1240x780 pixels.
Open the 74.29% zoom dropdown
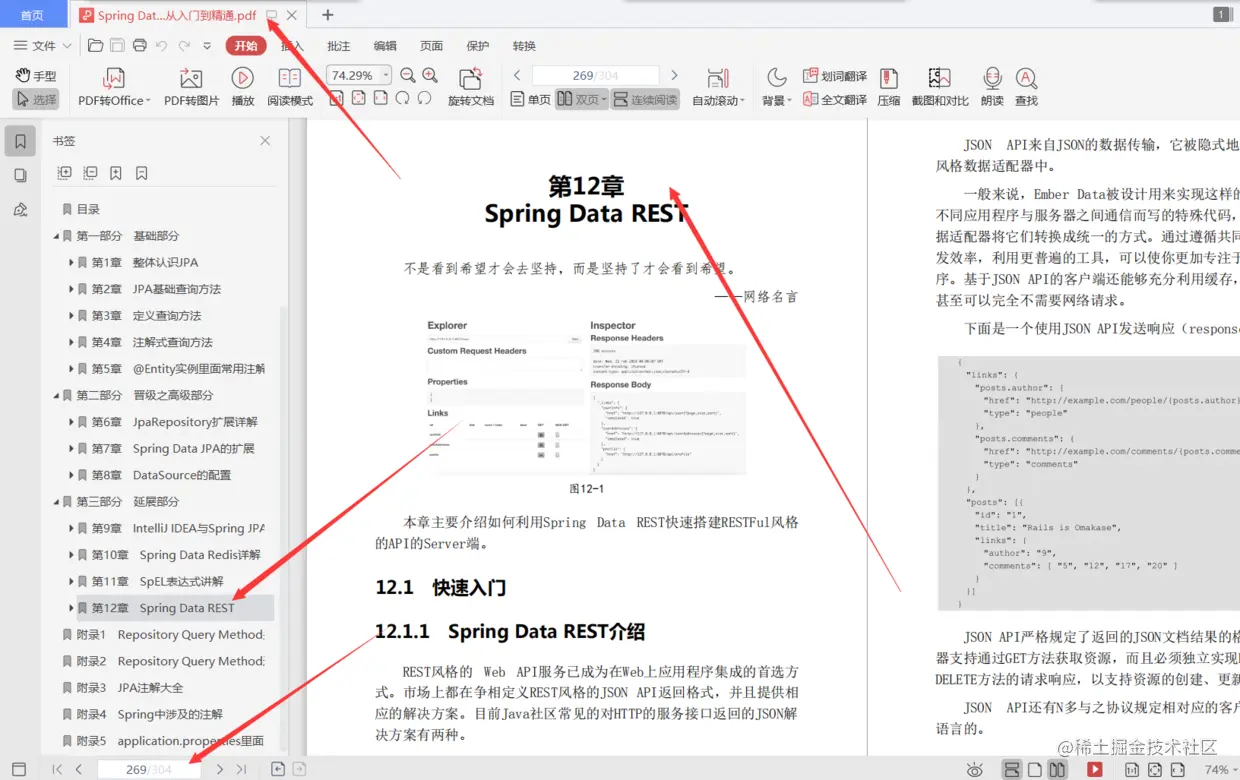tap(386, 76)
